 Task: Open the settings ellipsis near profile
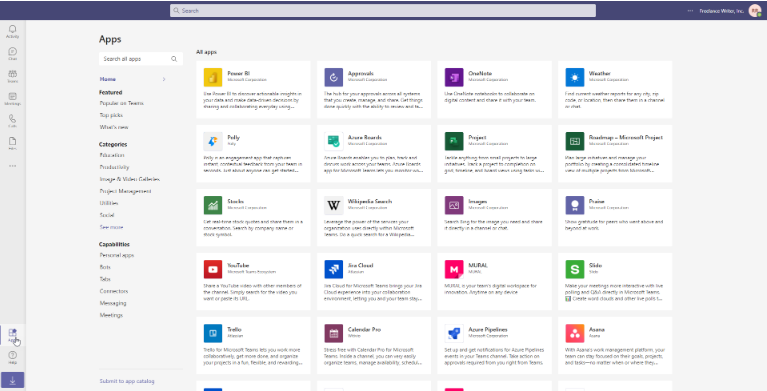pos(690,10)
